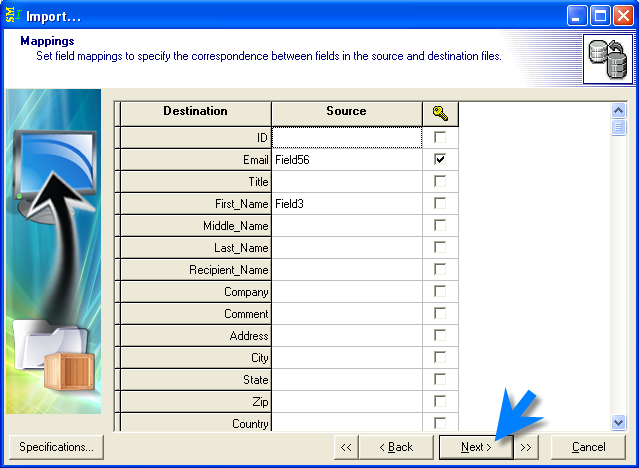
Task: Click the scrollbar down arrow
Action: pos(618,422)
